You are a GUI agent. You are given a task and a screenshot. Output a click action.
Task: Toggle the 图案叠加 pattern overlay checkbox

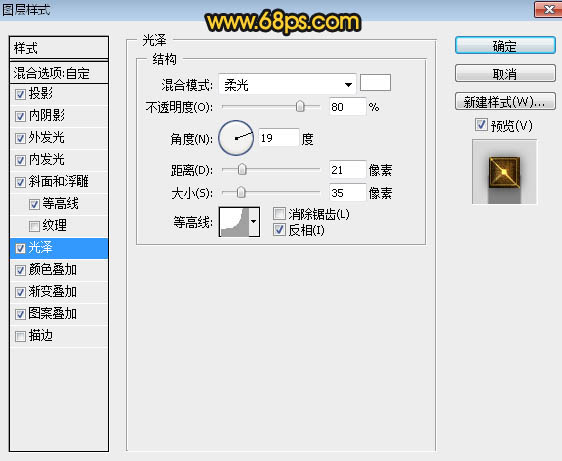pos(20,314)
